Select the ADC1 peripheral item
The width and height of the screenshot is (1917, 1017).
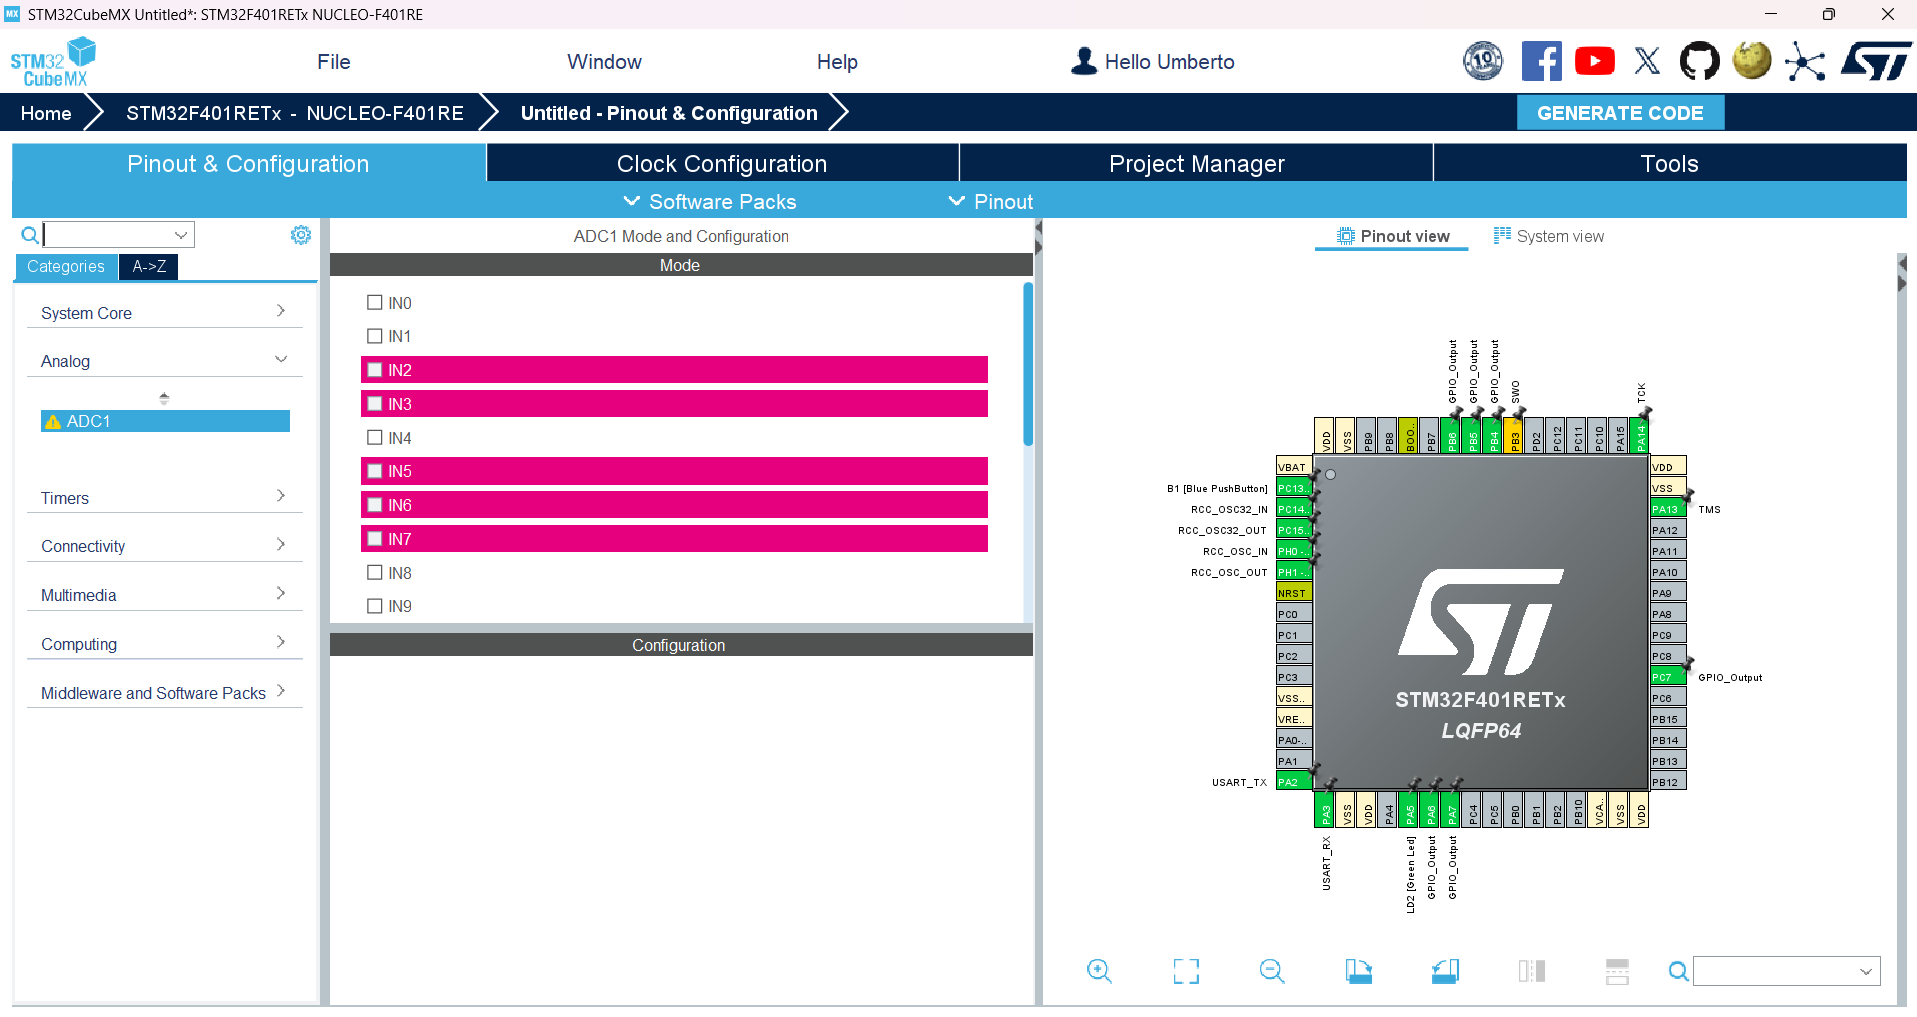click(165, 422)
